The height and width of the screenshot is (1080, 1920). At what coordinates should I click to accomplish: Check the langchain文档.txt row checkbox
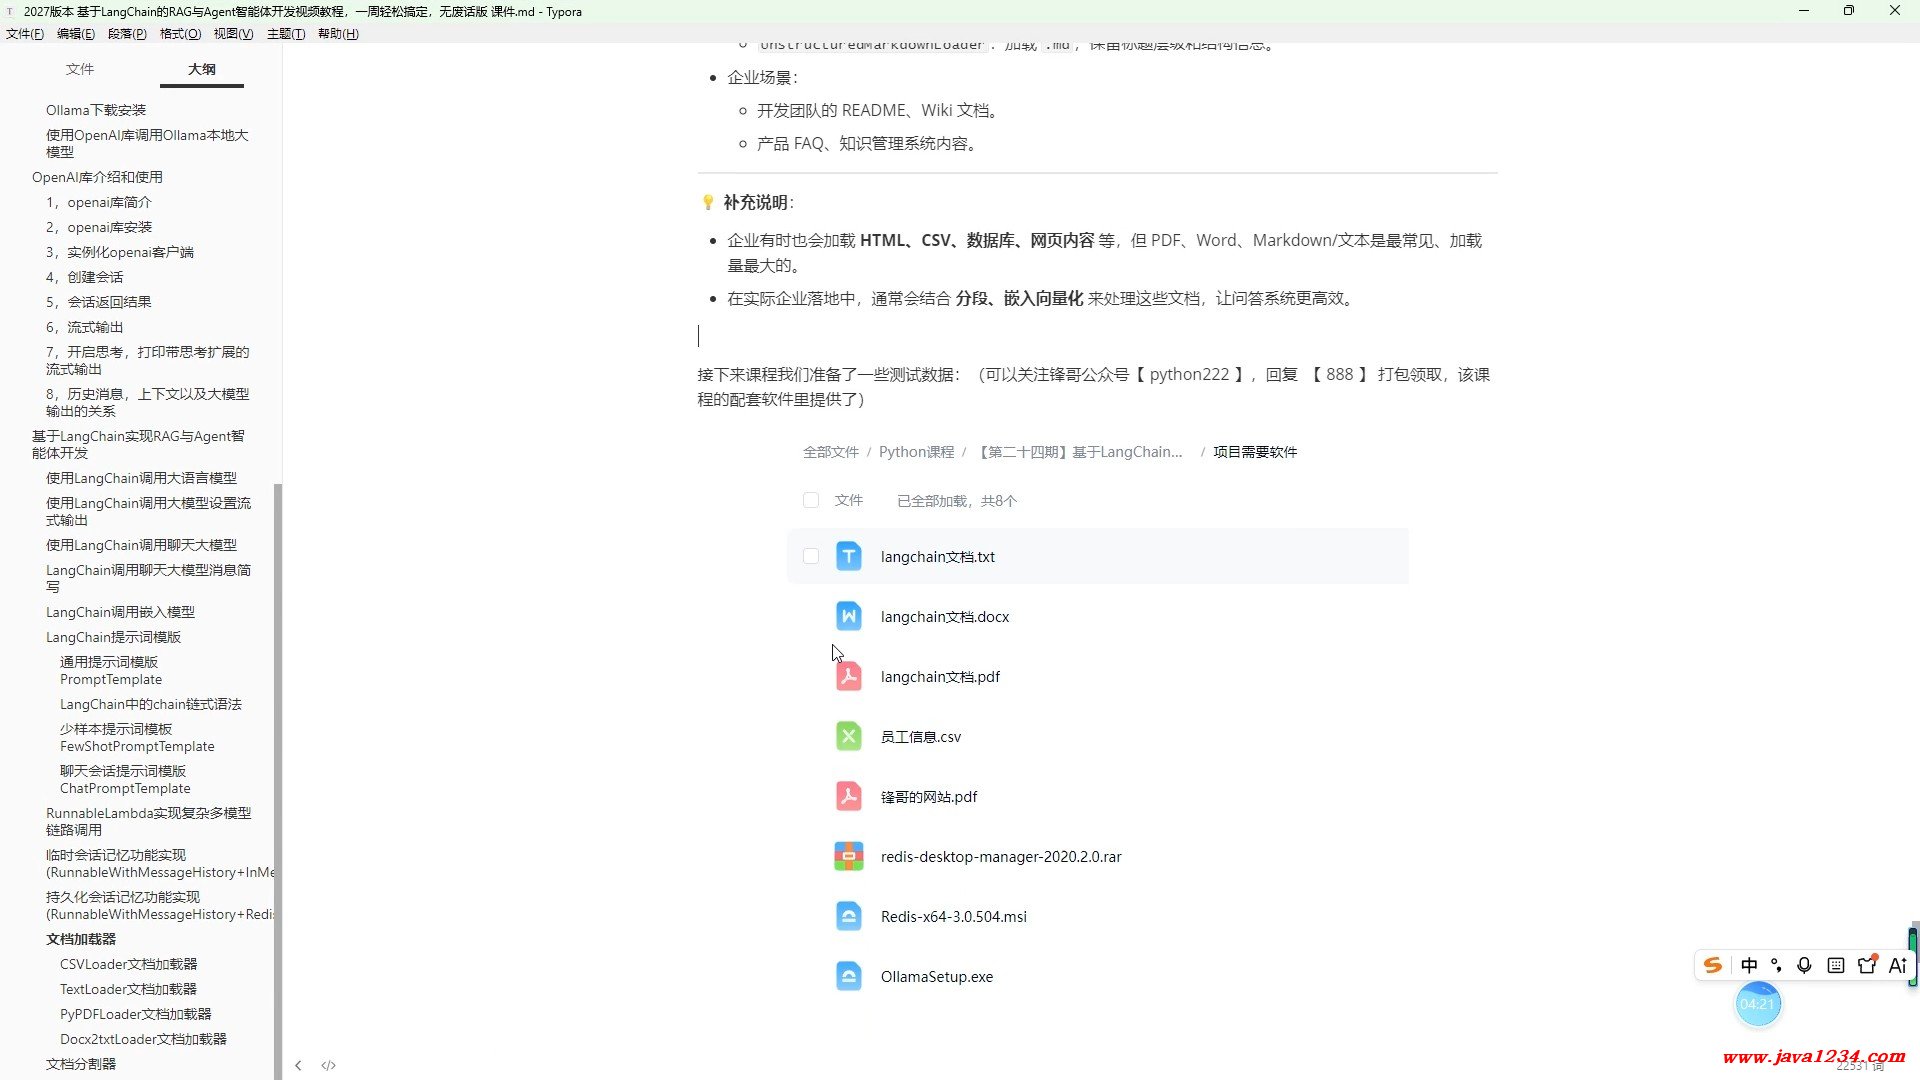(811, 556)
